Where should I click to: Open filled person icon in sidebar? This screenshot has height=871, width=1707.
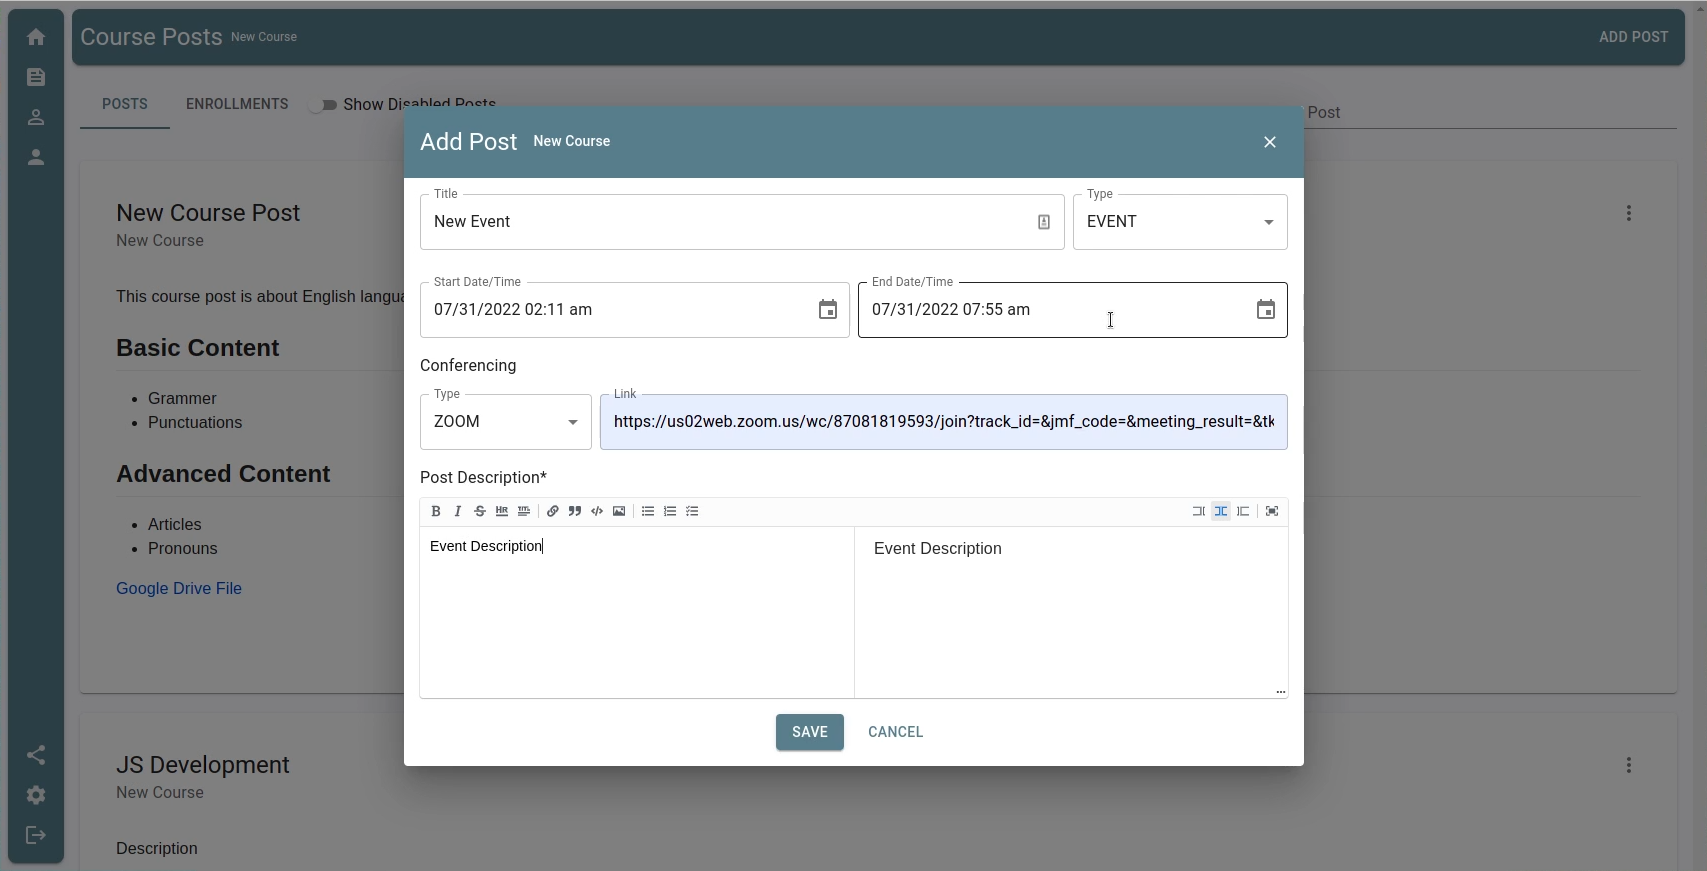36,157
